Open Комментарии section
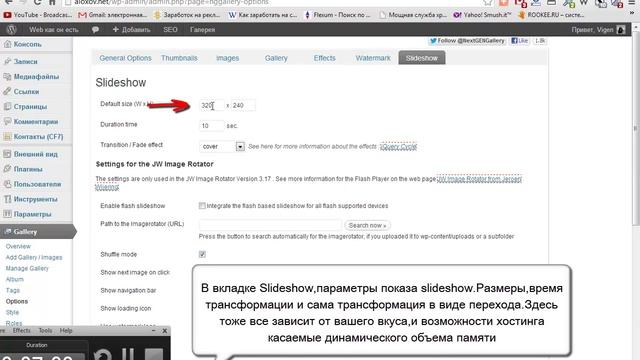 [x=36, y=122]
